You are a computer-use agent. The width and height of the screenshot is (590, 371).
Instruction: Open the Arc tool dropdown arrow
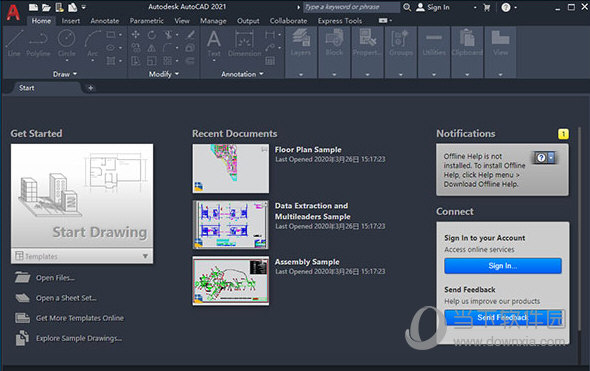93,61
